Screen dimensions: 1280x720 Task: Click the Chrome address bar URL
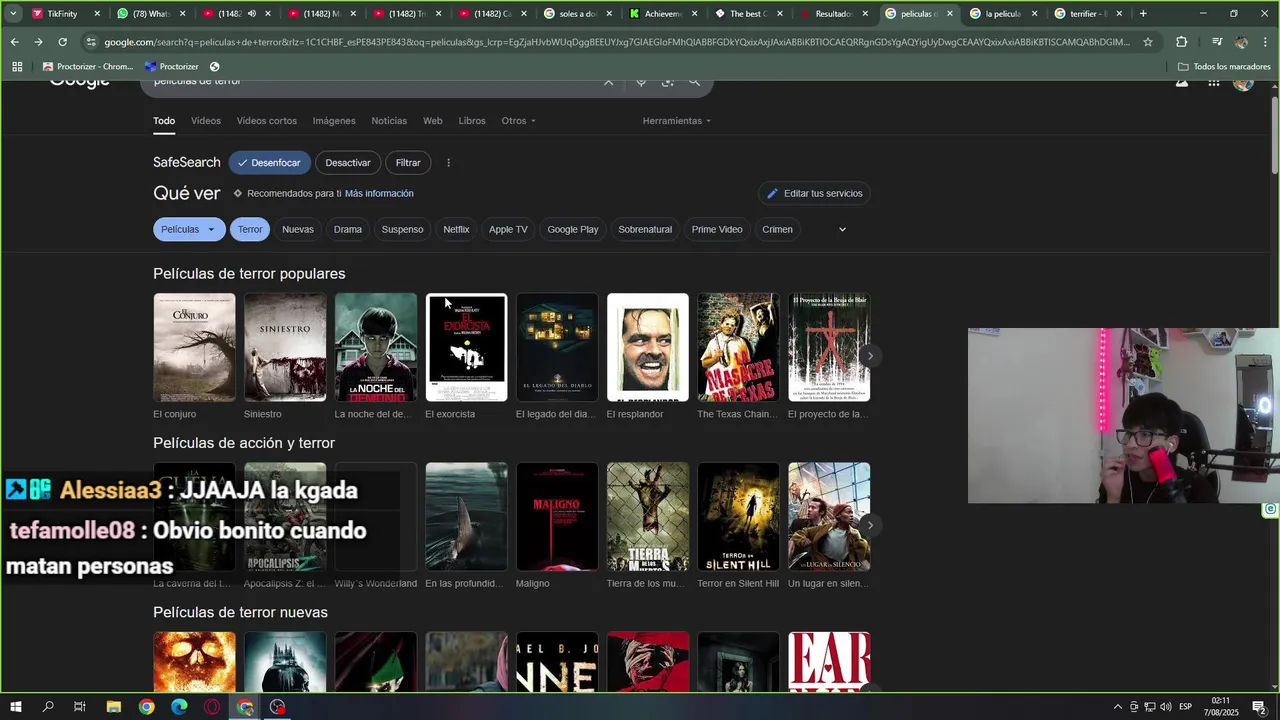pos(615,42)
